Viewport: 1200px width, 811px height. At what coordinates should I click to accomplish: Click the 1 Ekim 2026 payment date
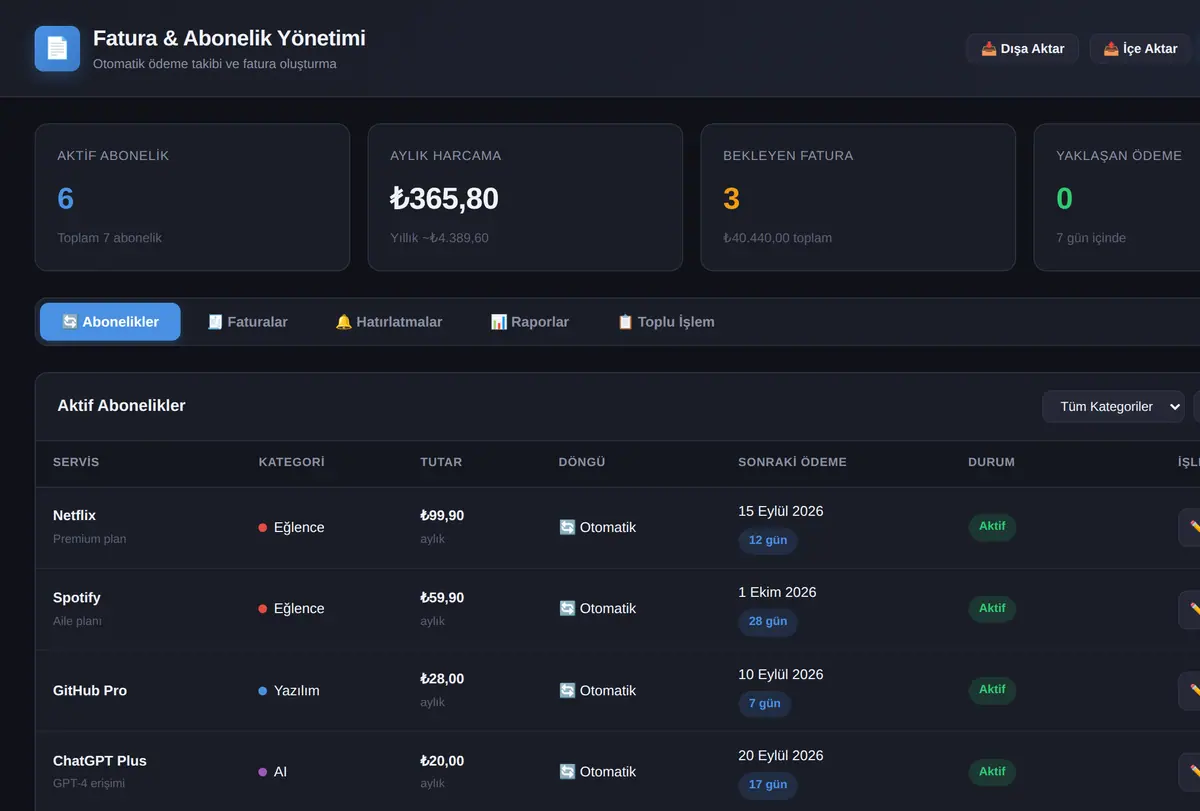tap(777, 592)
